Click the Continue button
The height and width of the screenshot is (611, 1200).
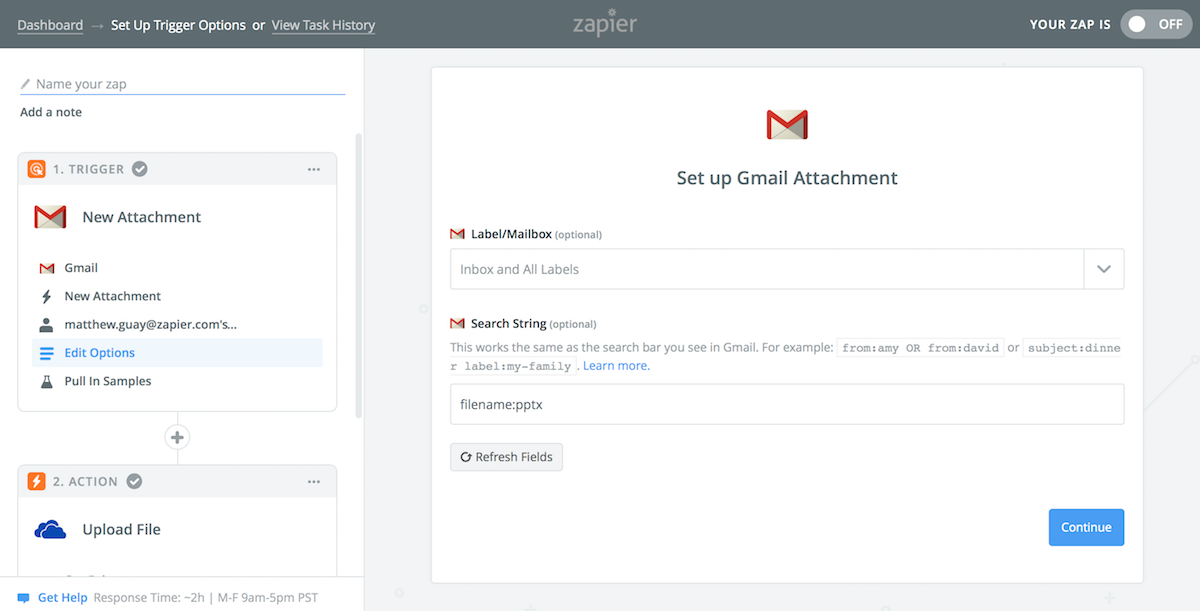tap(1086, 527)
